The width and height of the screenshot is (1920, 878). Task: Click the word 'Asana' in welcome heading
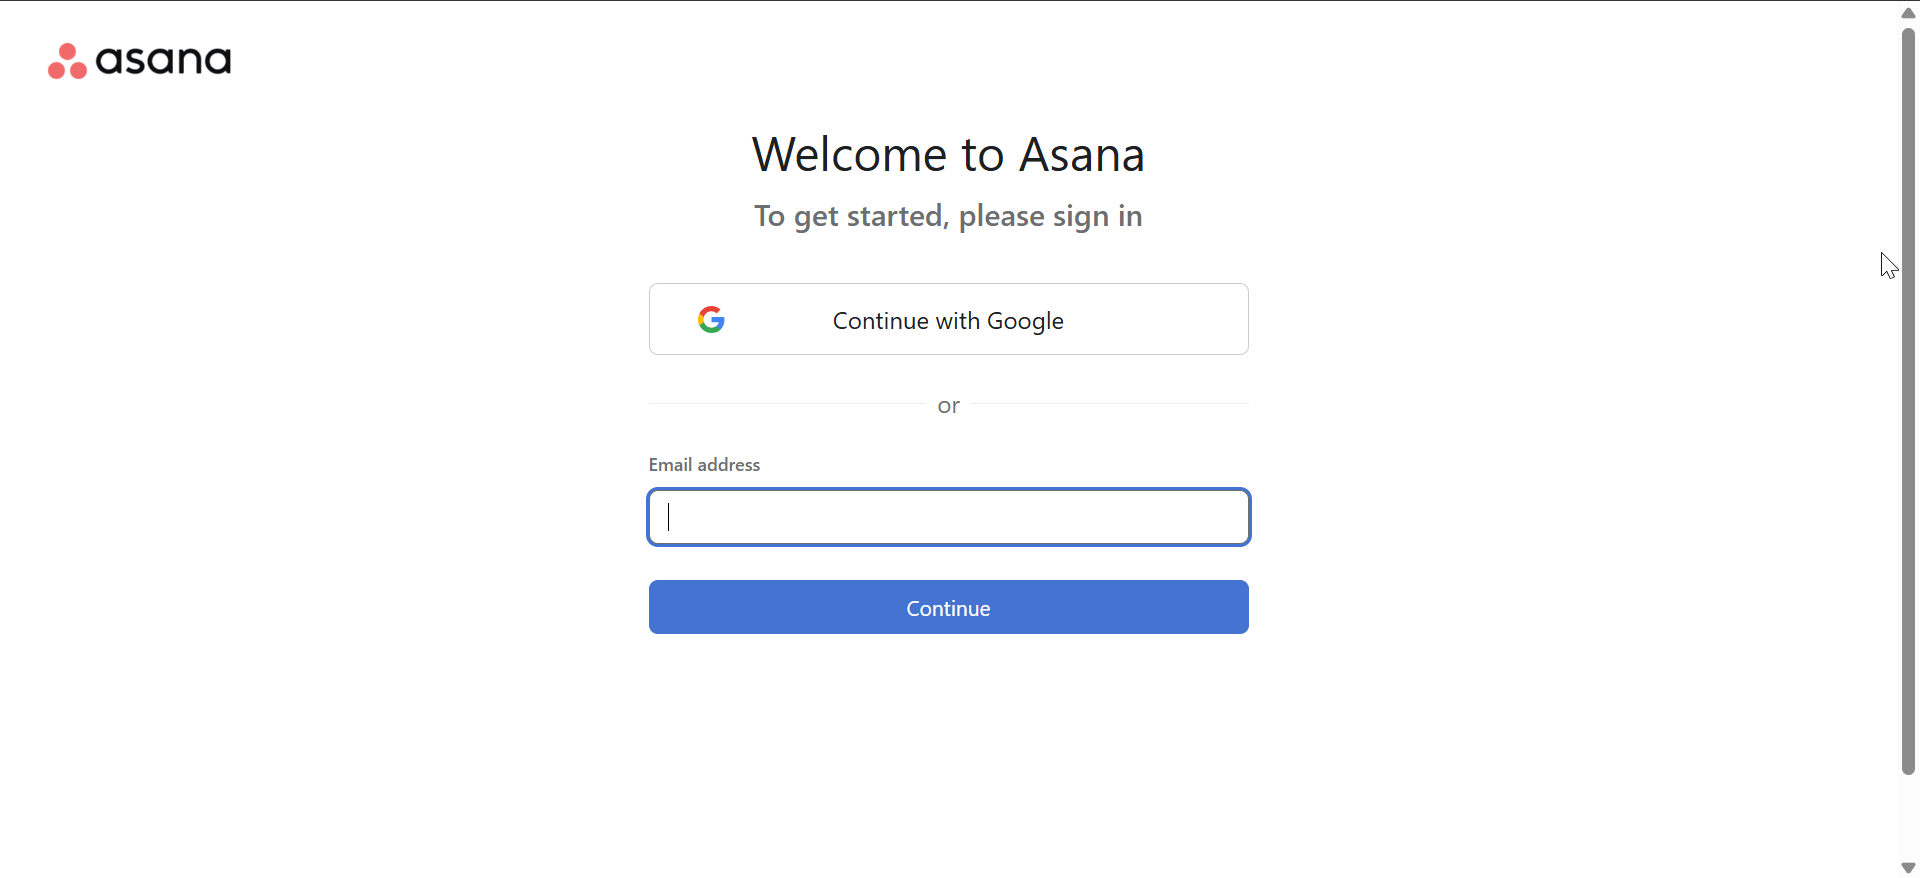[x=1082, y=155]
